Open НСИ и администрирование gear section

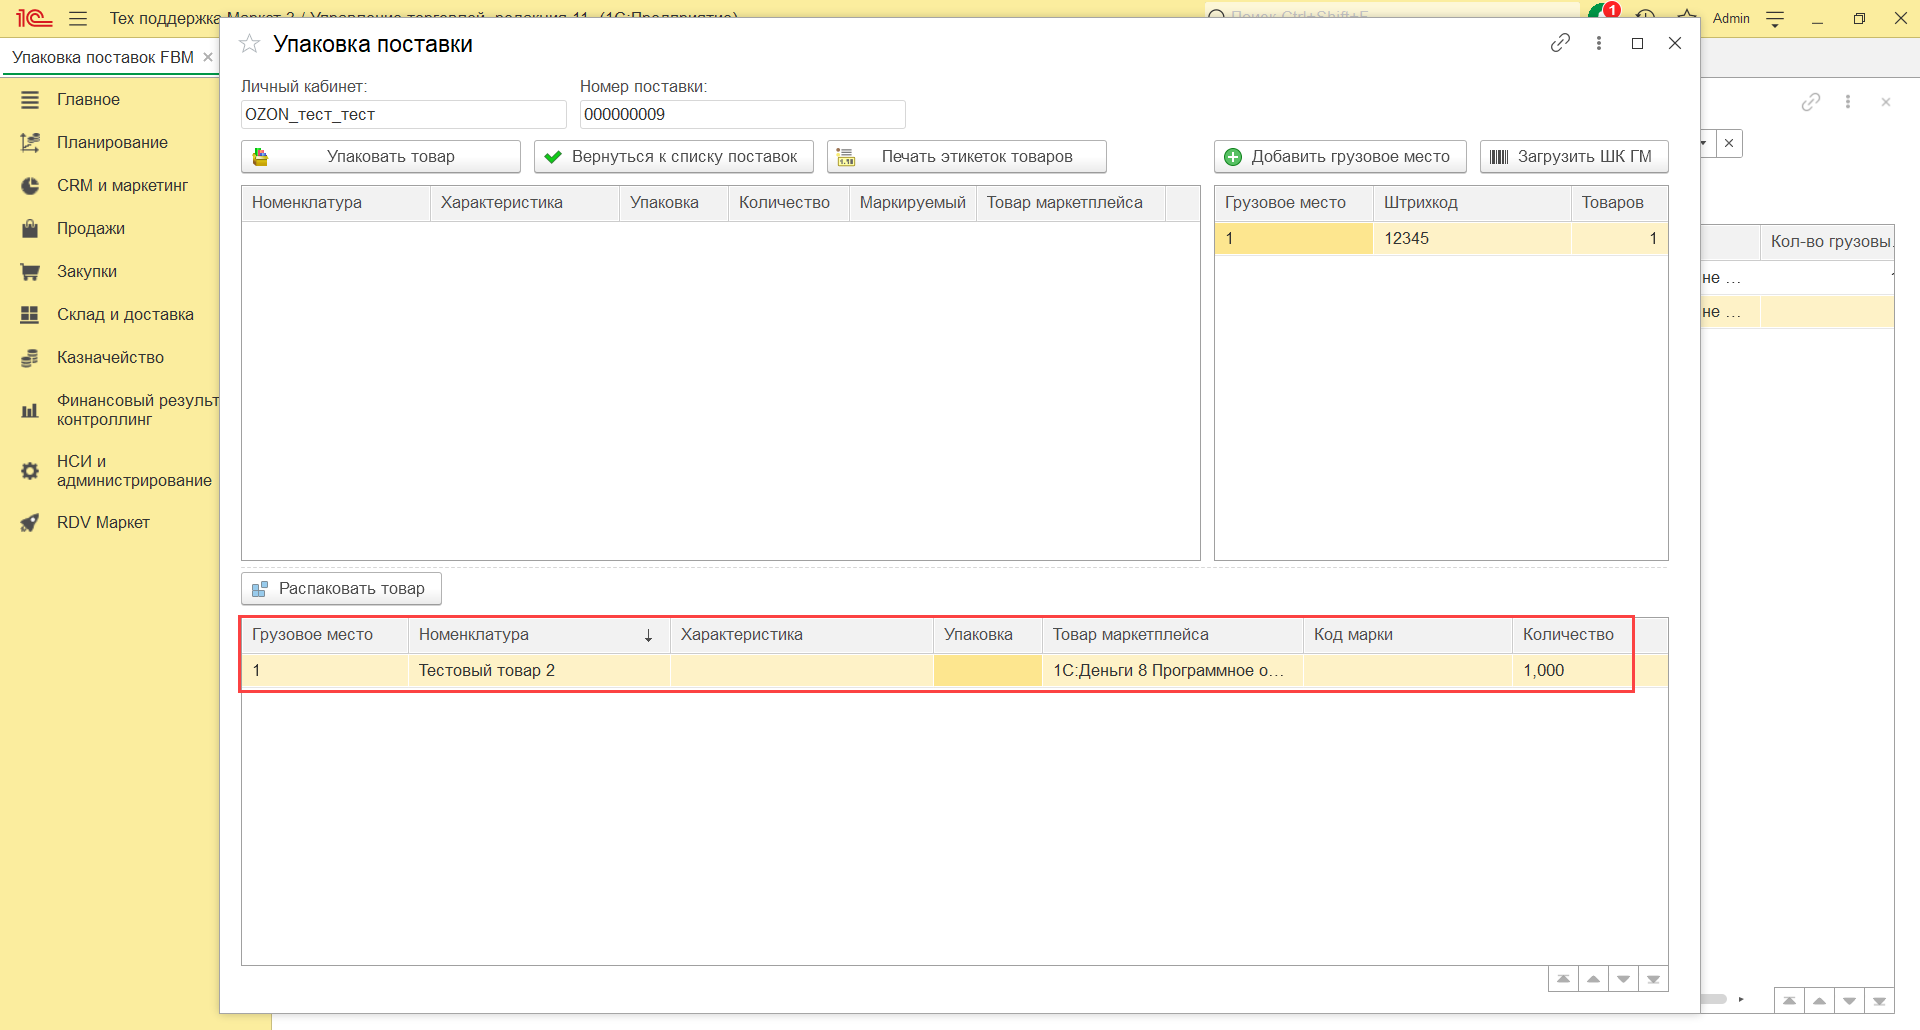(134, 471)
